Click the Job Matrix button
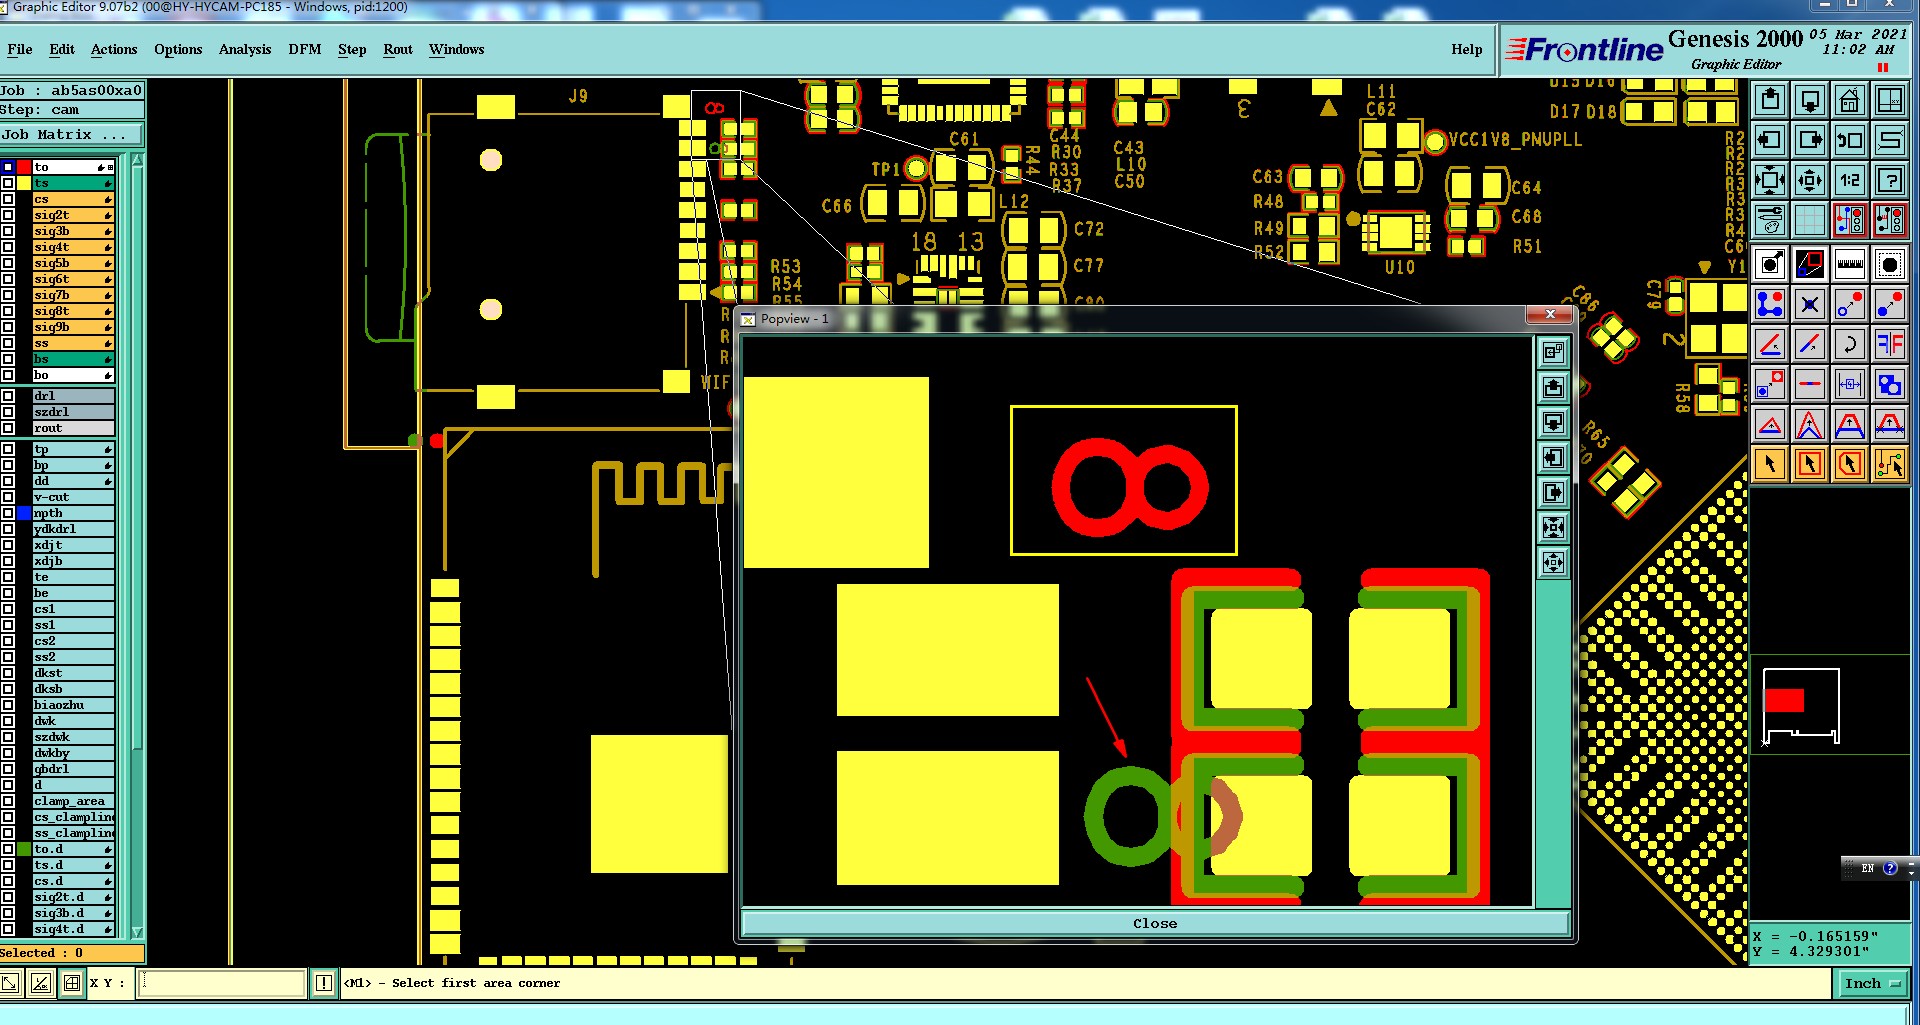Screen dimensions: 1920x1025 point(71,134)
